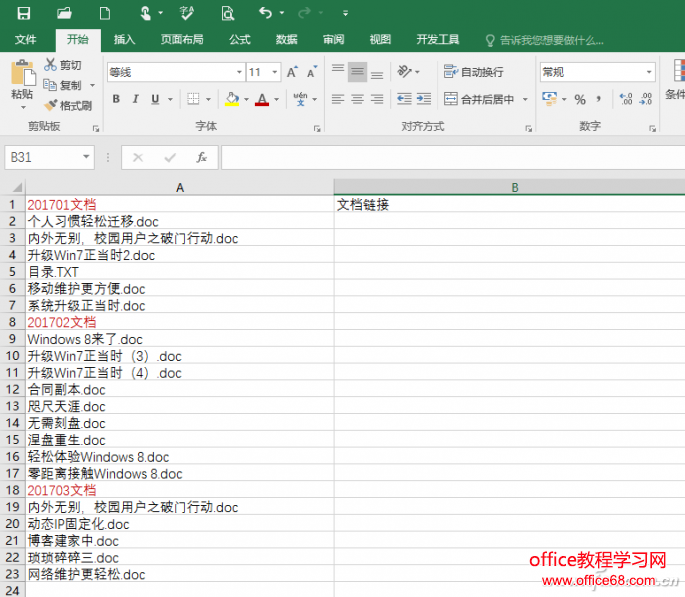Screen dimensions: 685x597
Task: Click the text orientation icon
Action: (405, 71)
